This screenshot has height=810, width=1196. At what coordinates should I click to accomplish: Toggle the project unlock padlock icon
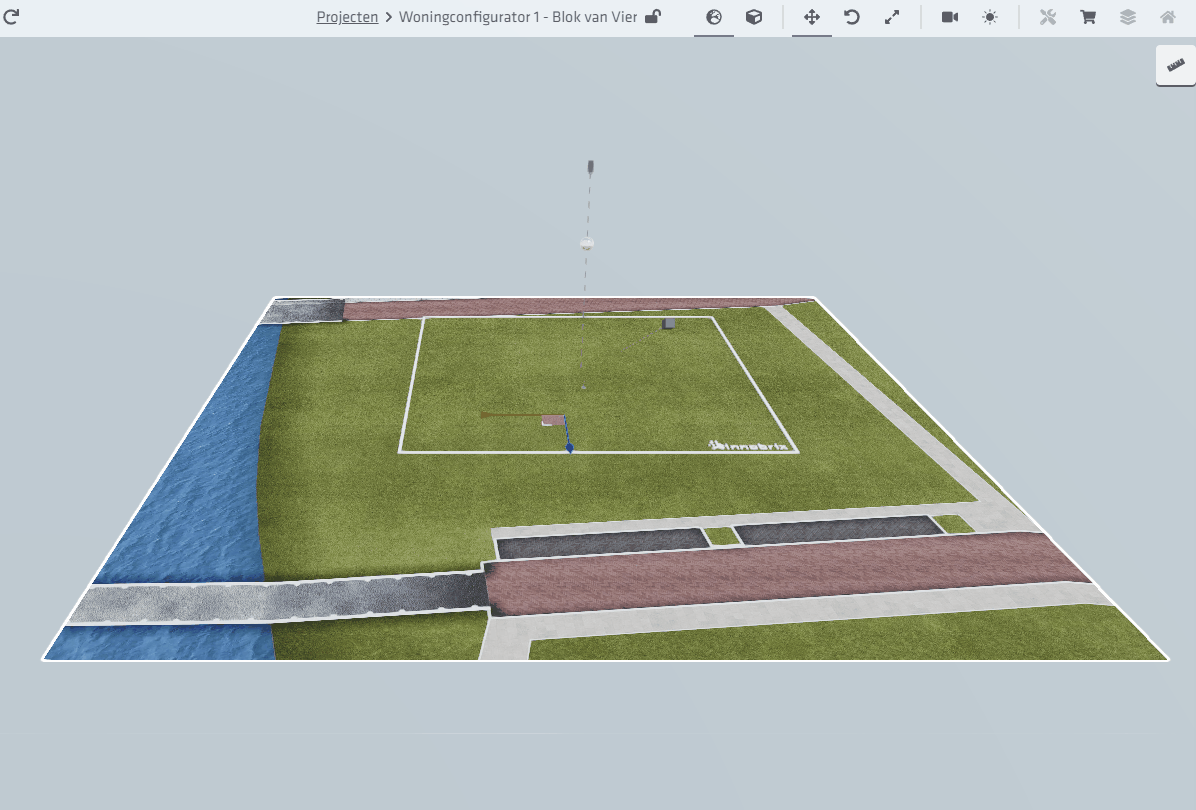[x=653, y=17]
